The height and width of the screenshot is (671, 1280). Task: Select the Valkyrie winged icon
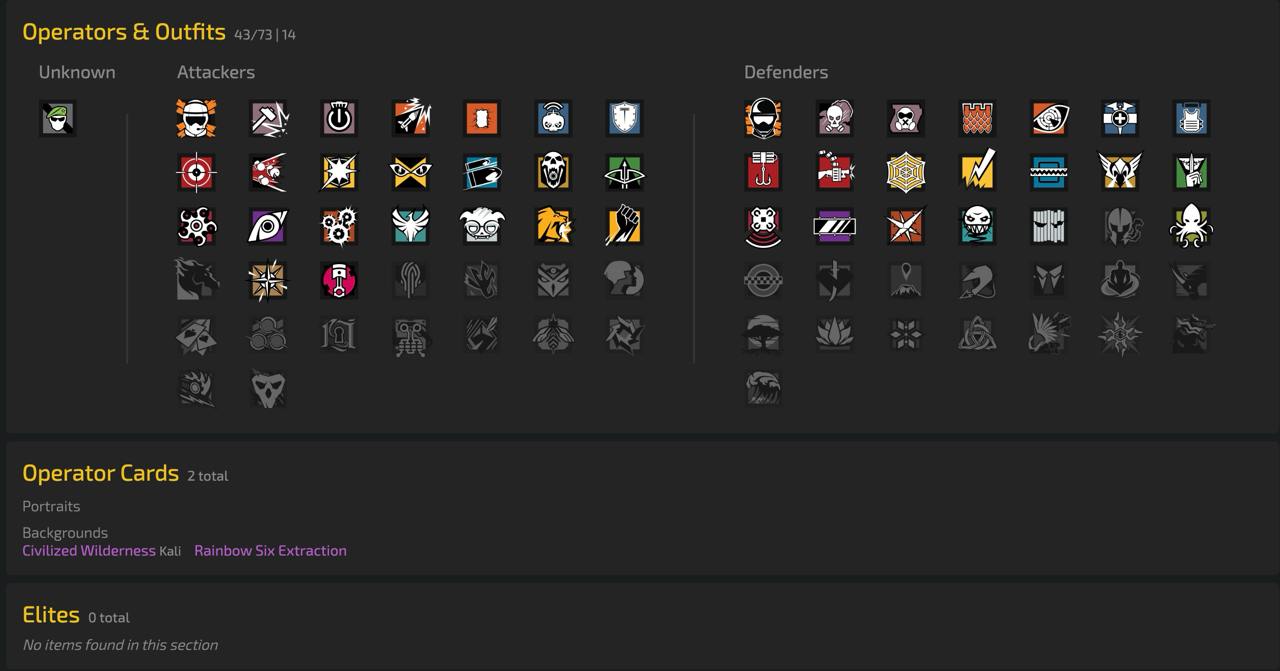(x=1120, y=172)
